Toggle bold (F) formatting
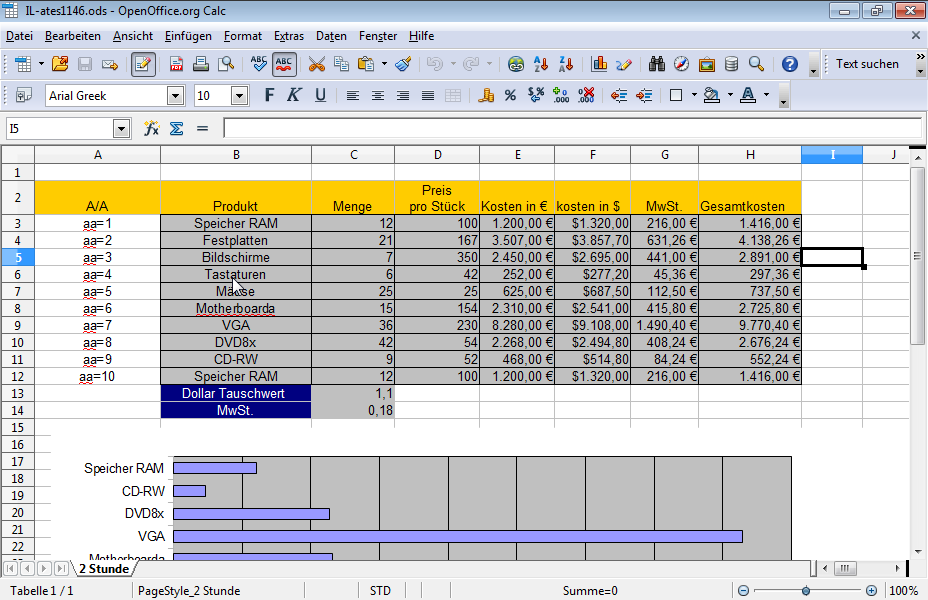 (x=269, y=95)
